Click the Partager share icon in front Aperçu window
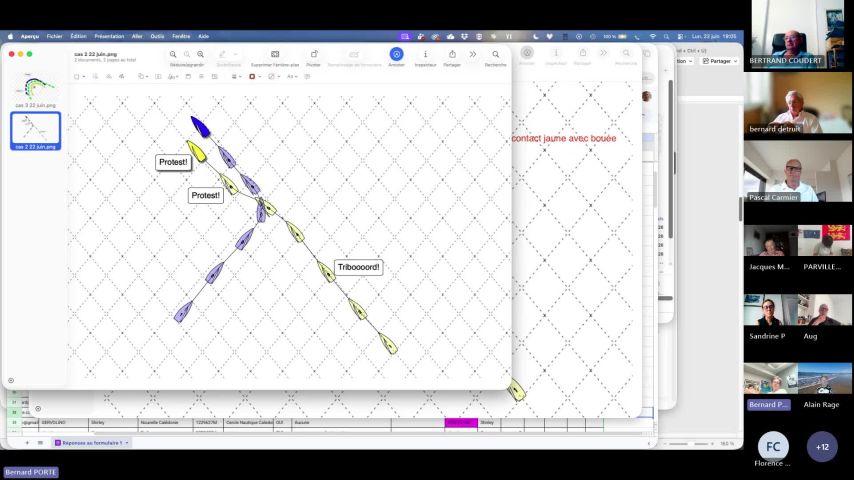Screen dimensions: 854x480 pos(452,54)
